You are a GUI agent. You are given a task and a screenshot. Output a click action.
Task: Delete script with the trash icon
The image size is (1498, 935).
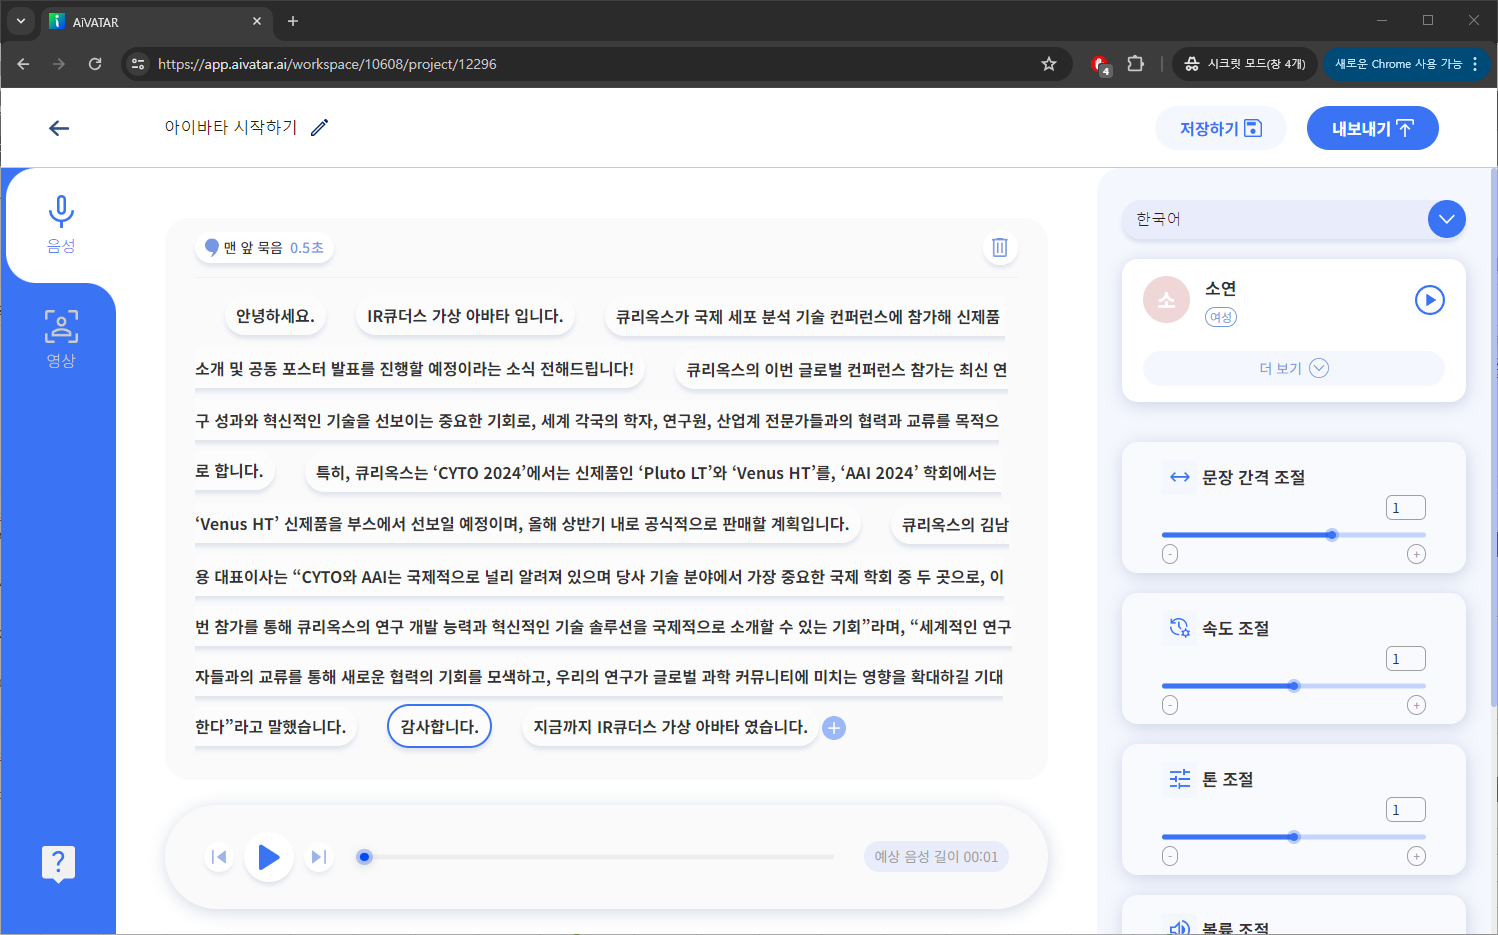coord(999,247)
